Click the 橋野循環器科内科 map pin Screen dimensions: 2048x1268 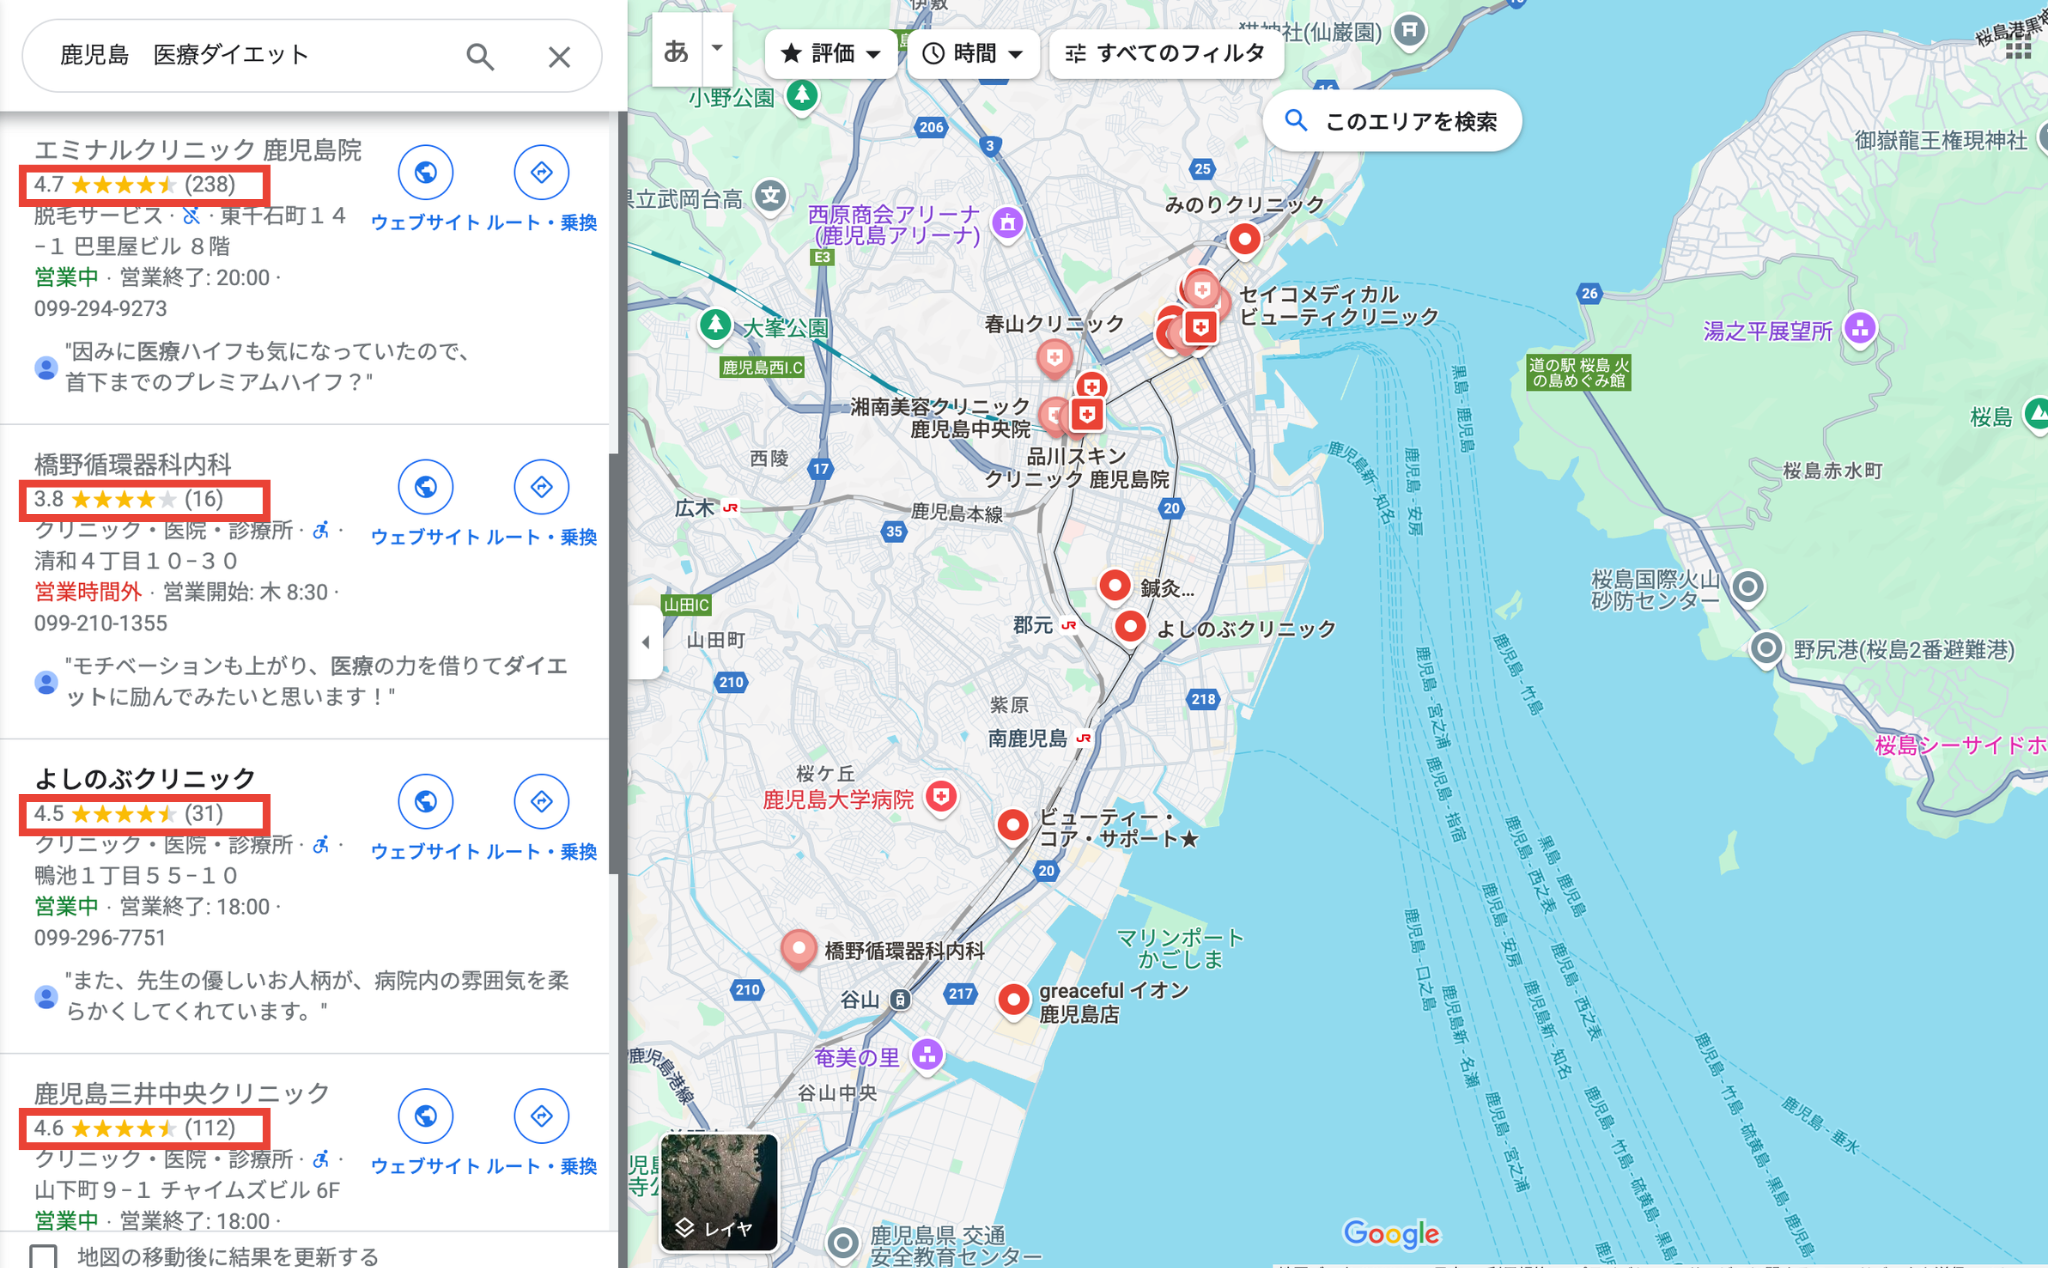tap(798, 949)
